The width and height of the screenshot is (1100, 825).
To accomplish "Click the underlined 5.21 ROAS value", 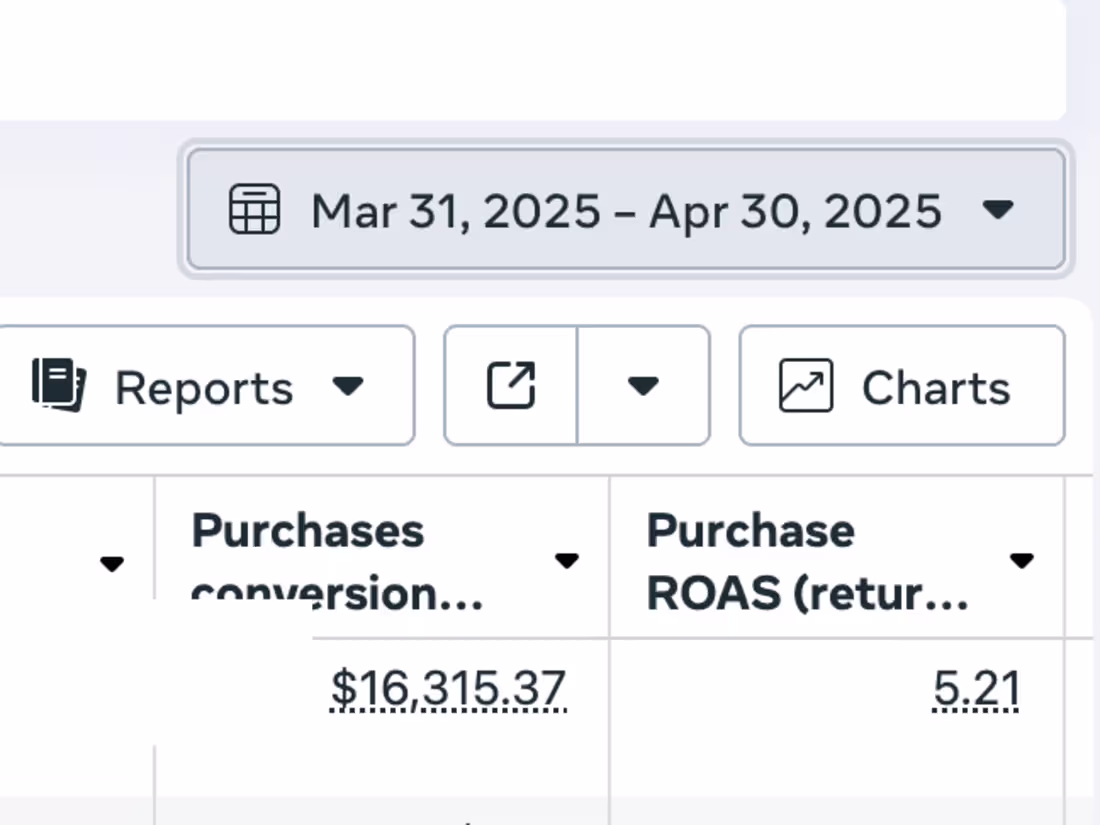I will [977, 688].
